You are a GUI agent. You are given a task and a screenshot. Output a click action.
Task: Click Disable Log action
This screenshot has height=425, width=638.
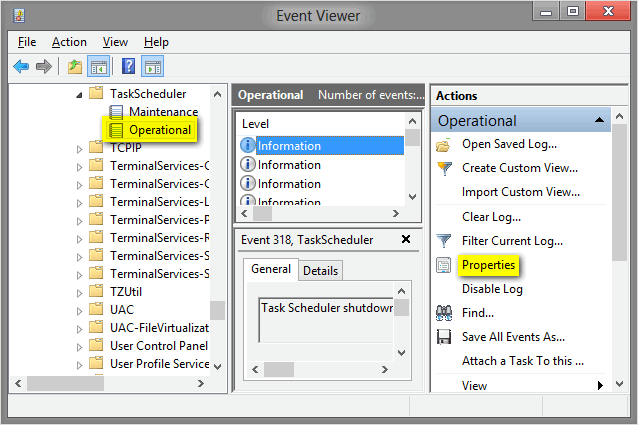[x=492, y=289]
